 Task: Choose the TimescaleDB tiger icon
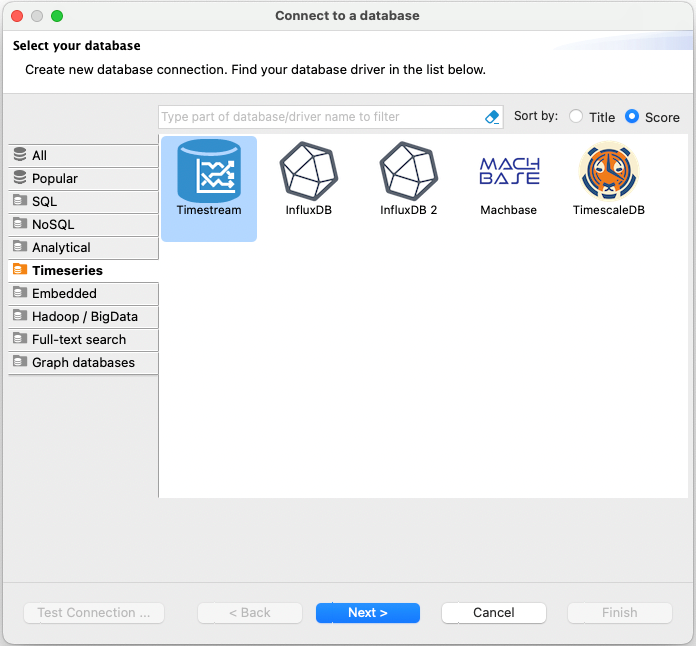[608, 171]
